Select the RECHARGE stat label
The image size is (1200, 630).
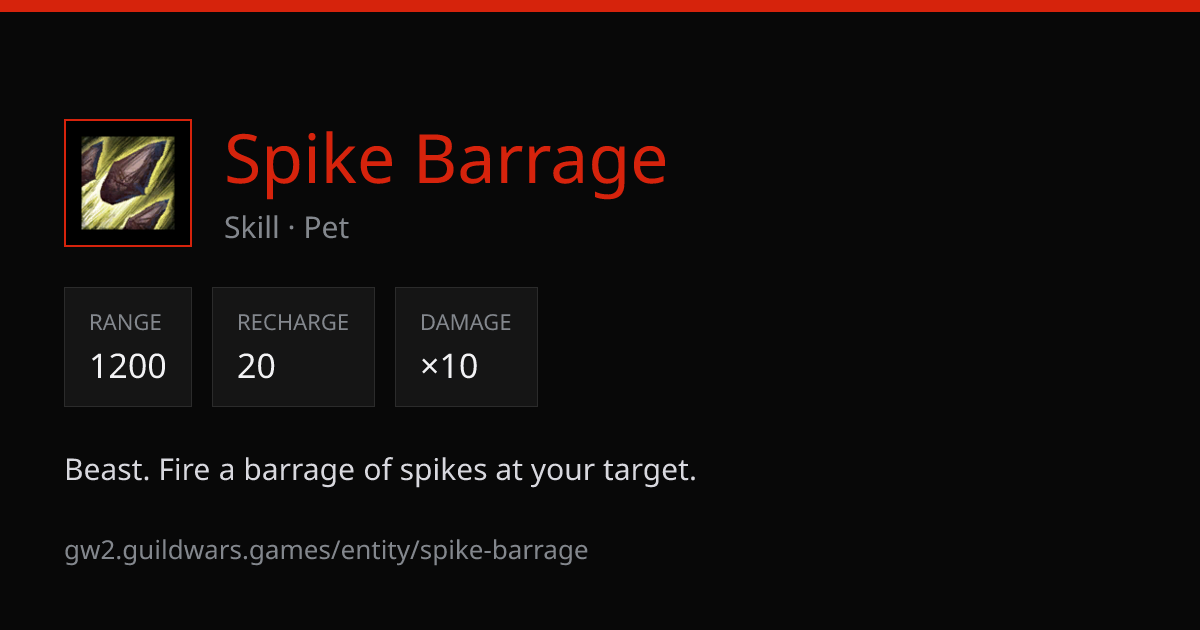pyautogui.click(x=293, y=323)
